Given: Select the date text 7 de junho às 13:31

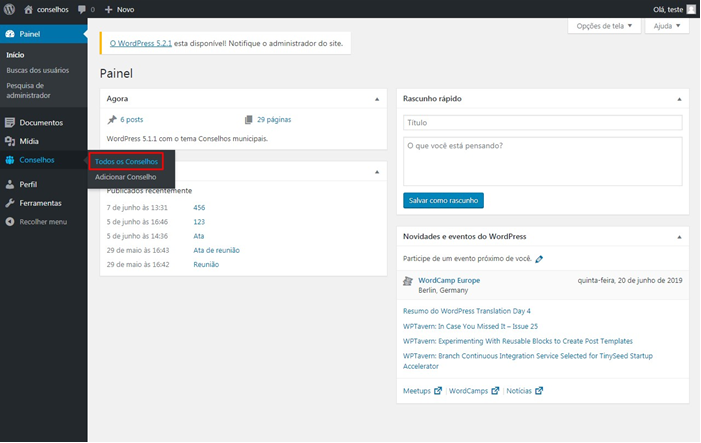Looking at the screenshot, I should pyautogui.click(x=137, y=208).
